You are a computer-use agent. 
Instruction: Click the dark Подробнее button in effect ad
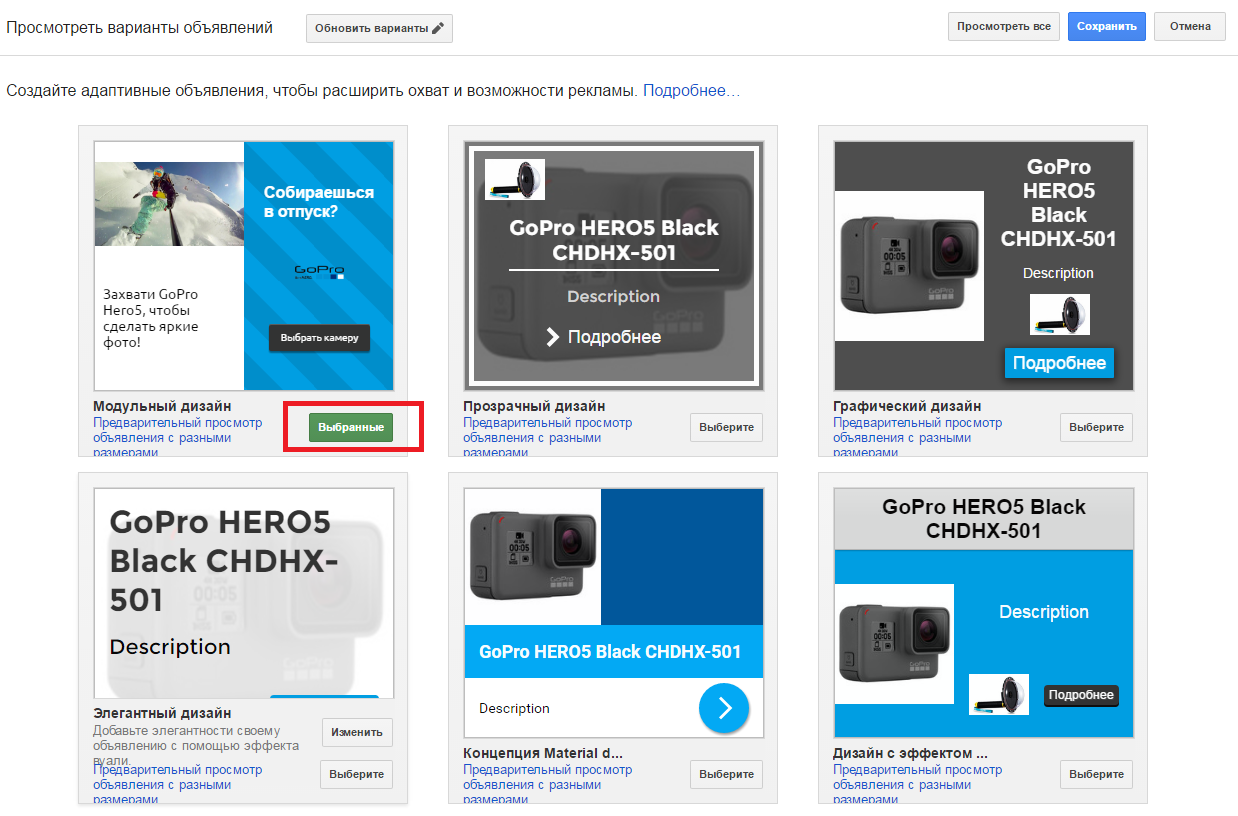pos(1081,695)
